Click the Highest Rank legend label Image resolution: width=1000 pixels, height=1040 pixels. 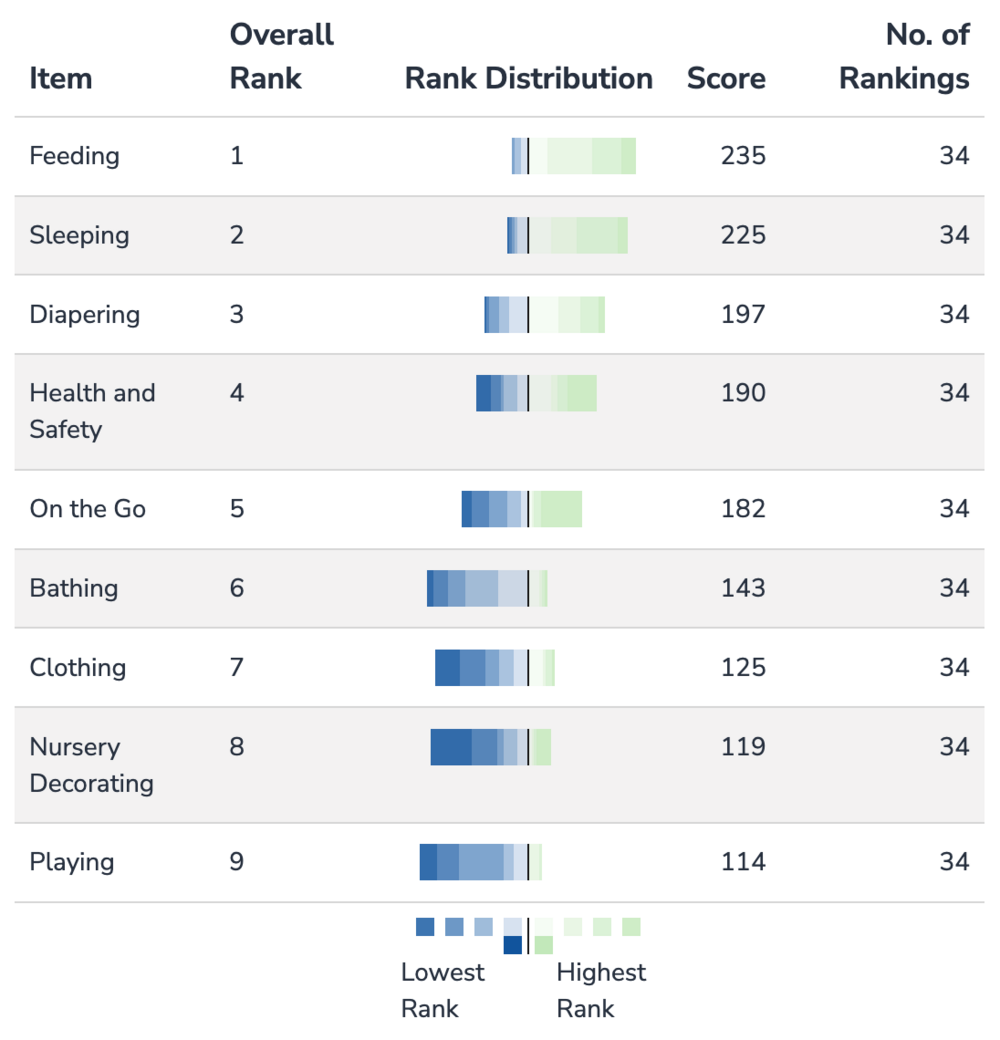(x=601, y=990)
